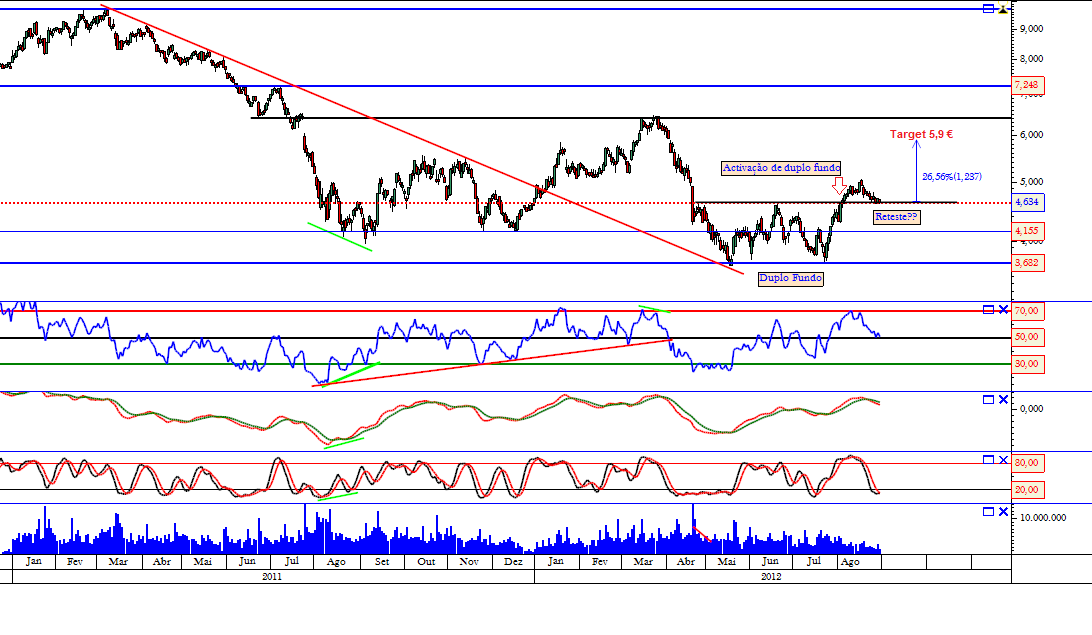Click the Ago 2011 month label
The width and height of the screenshot is (1092, 635).
click(336, 562)
